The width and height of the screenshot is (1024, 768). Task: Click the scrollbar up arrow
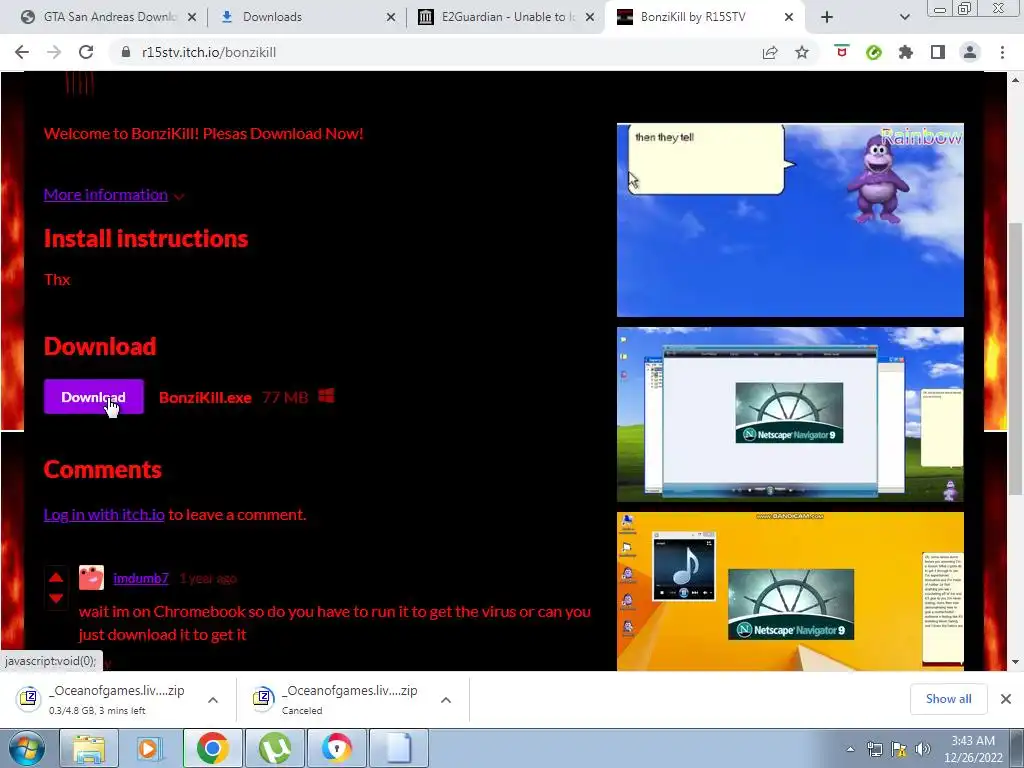point(1015,80)
